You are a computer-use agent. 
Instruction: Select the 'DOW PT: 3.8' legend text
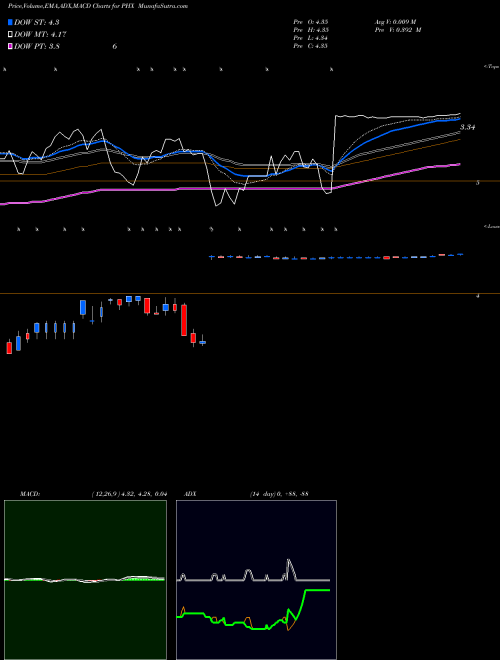(x=37, y=46)
